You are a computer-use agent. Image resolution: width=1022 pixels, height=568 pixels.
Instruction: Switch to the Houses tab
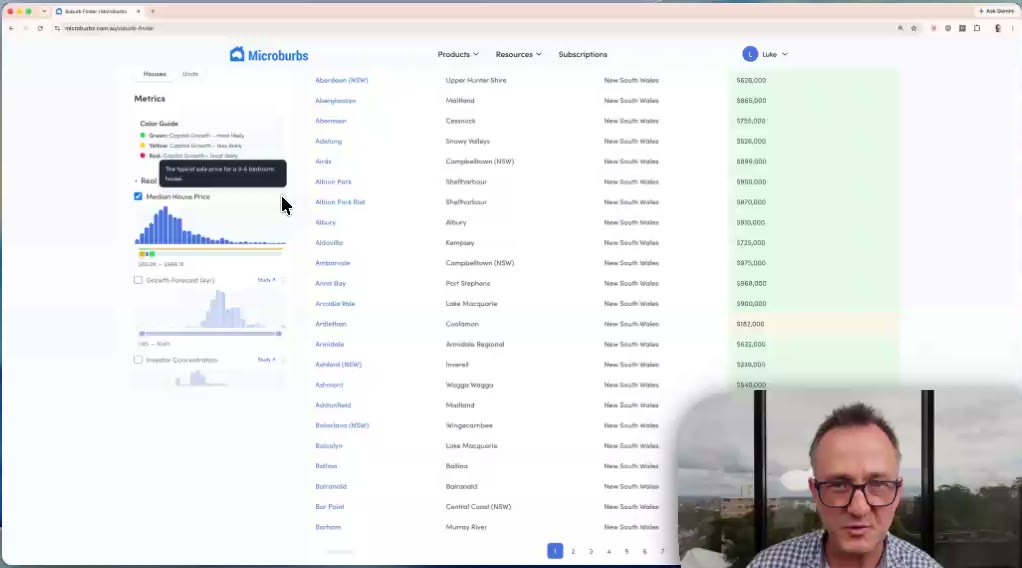[154, 74]
